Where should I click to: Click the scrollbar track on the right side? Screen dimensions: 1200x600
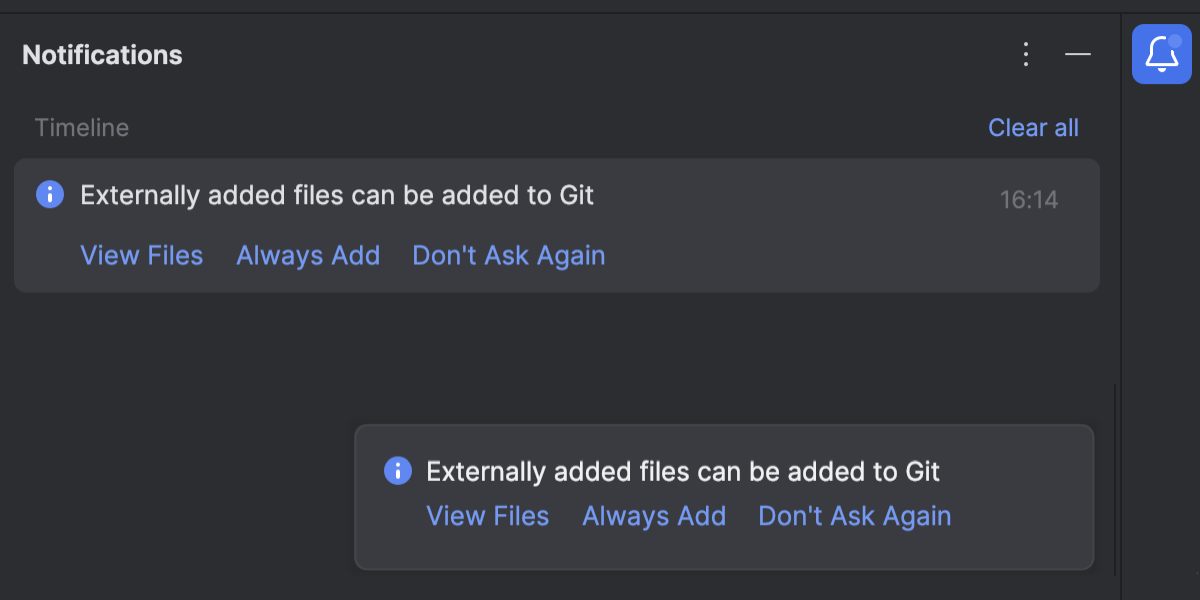pos(1113,480)
